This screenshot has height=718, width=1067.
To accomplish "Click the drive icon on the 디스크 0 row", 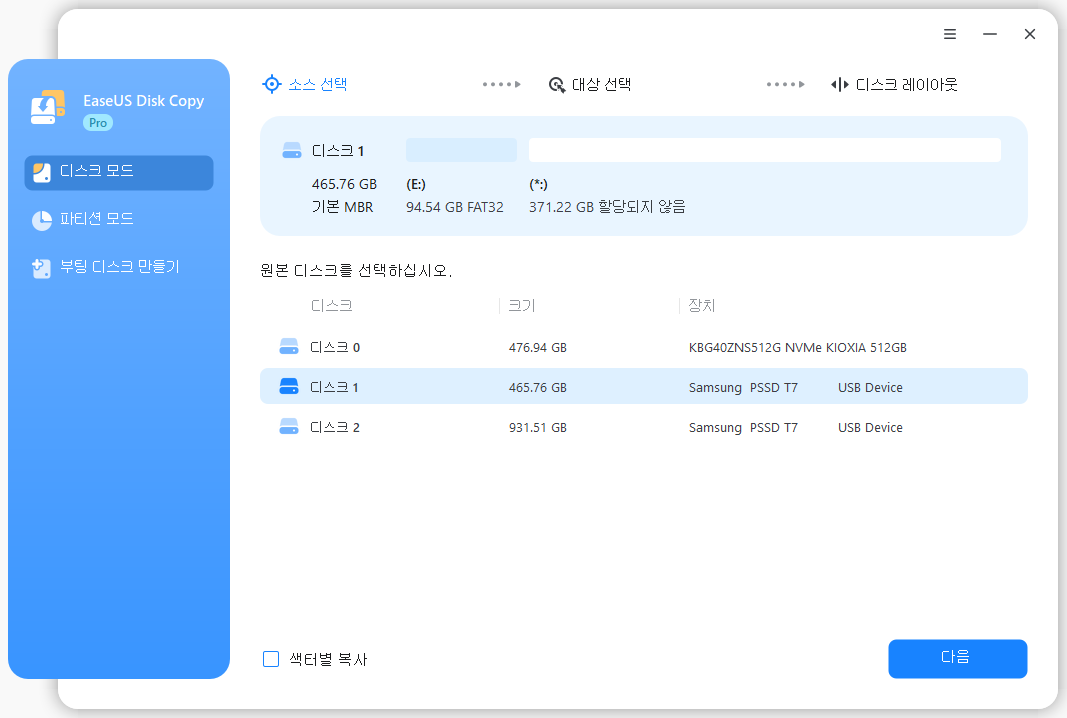I will (289, 347).
